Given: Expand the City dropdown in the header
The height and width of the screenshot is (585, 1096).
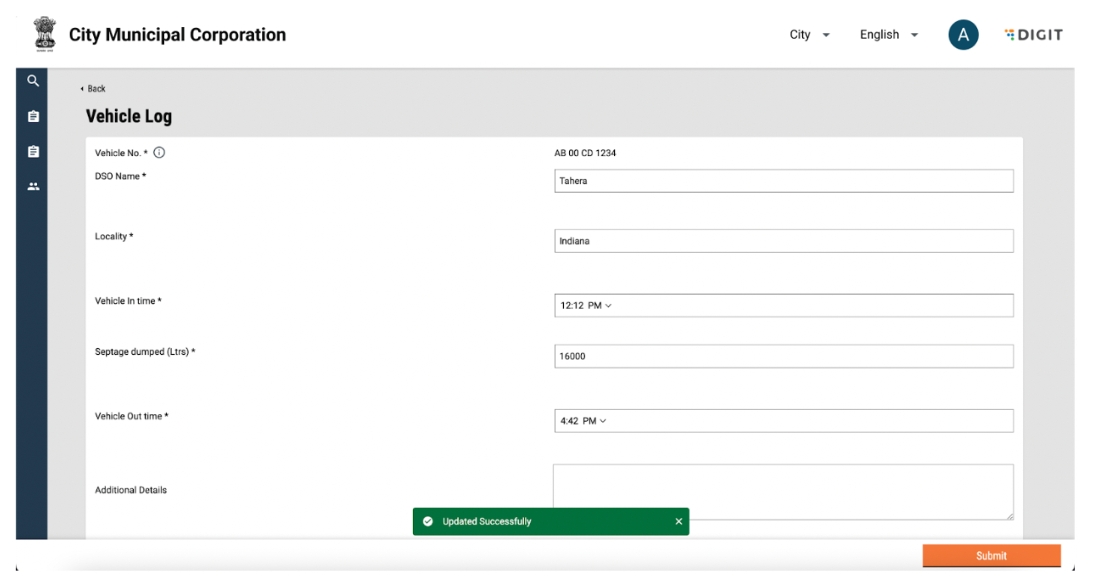Looking at the screenshot, I should pyautogui.click(x=810, y=35).
